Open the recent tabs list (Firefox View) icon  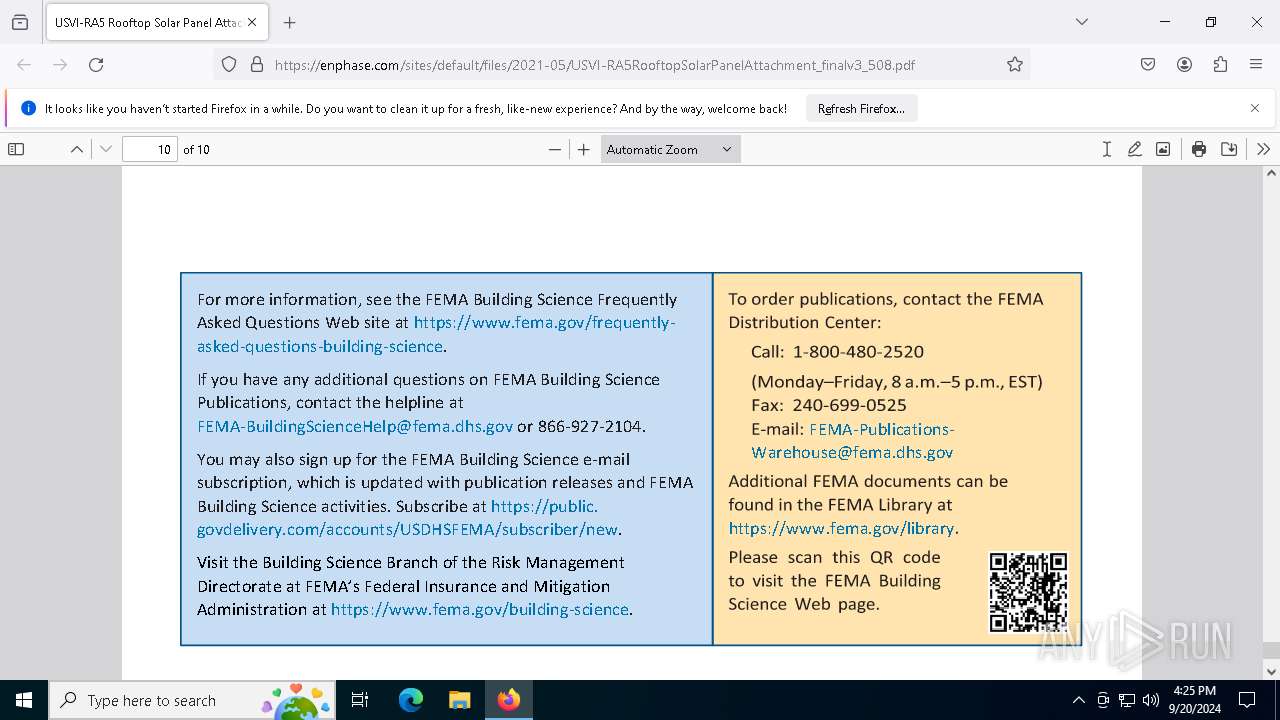click(20, 22)
